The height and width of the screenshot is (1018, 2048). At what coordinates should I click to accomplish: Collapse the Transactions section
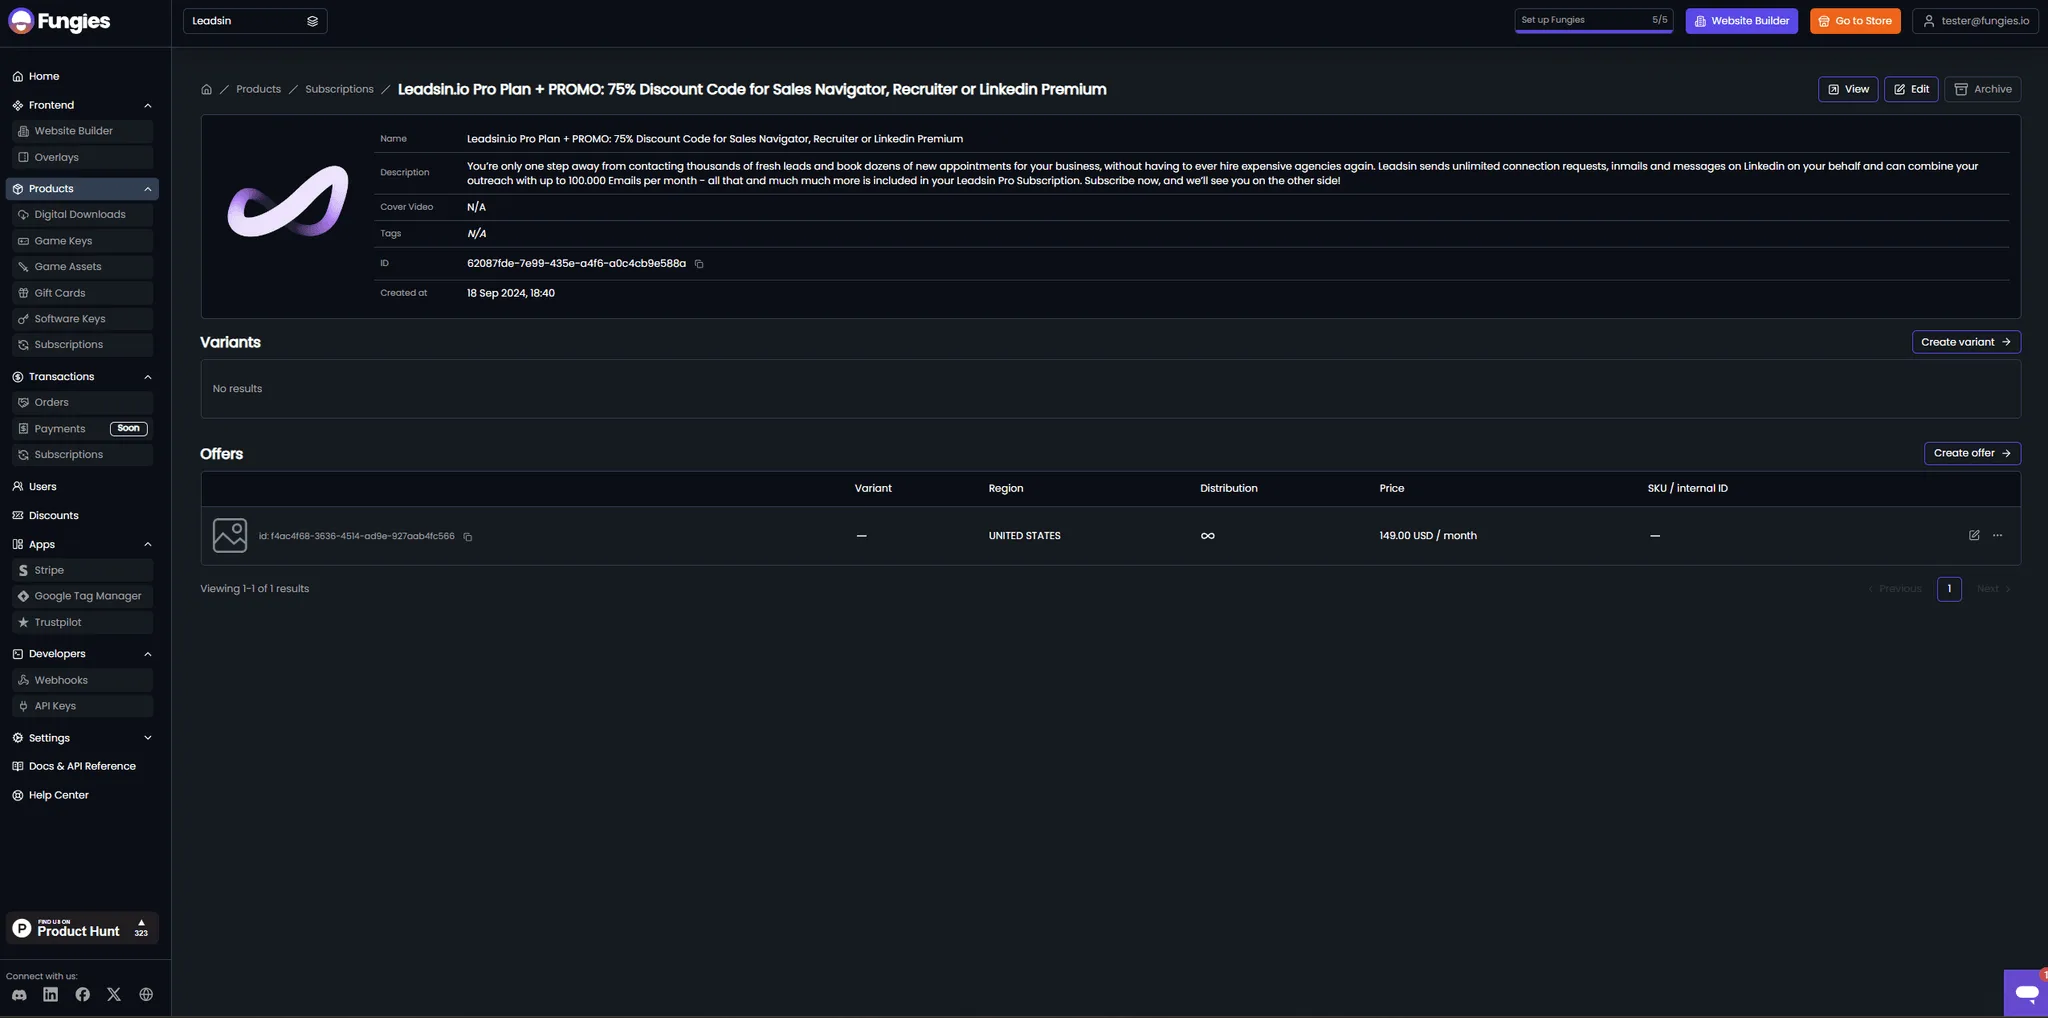pos(148,377)
